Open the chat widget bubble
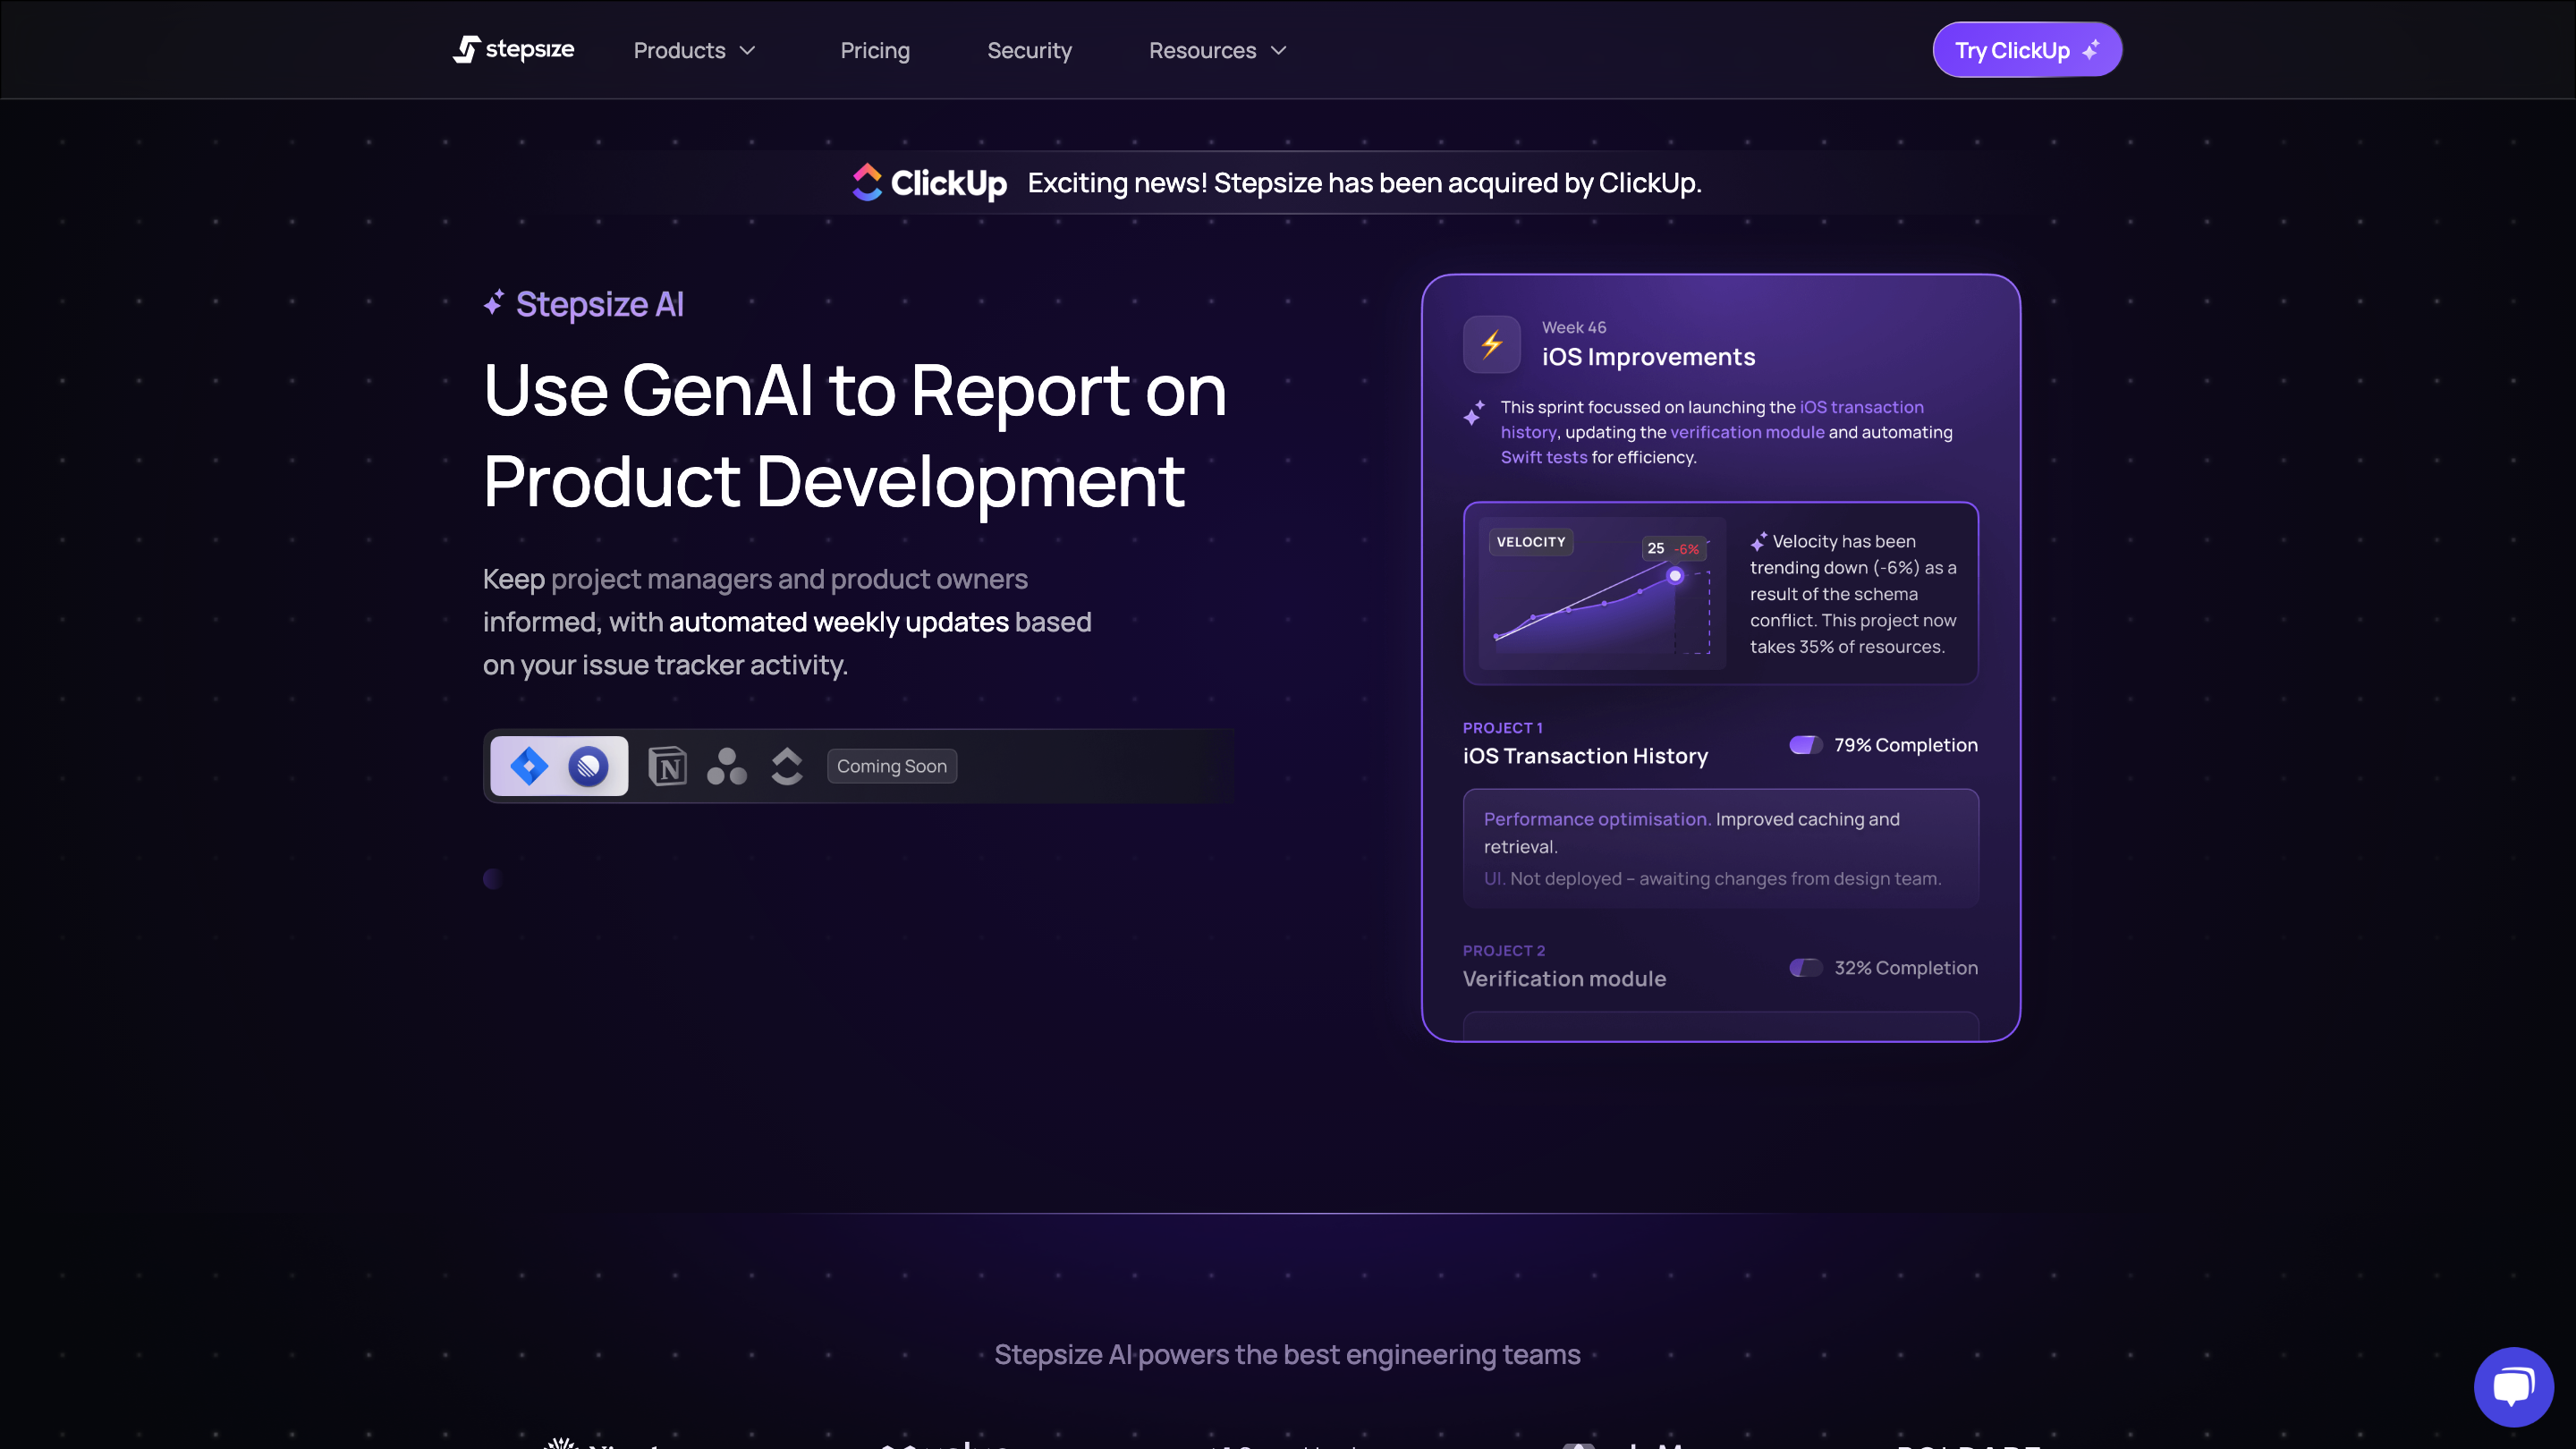Viewport: 2576px width, 1449px height. pyautogui.click(x=2513, y=1386)
